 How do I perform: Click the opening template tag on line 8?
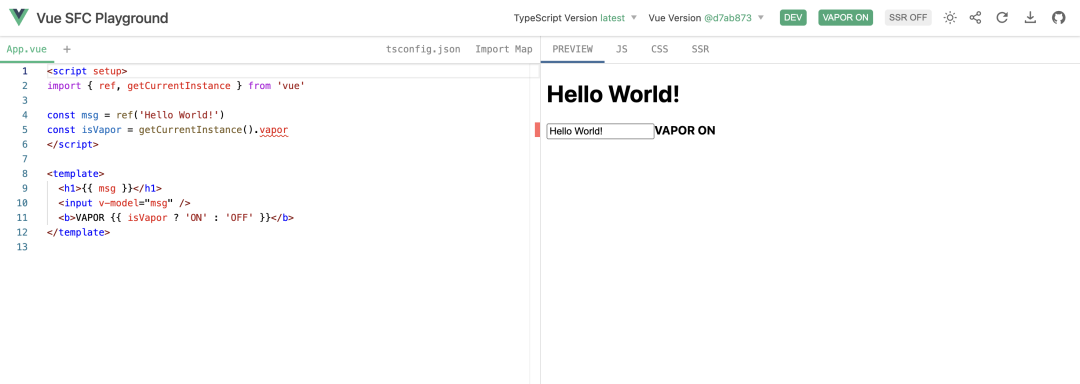tap(76, 173)
